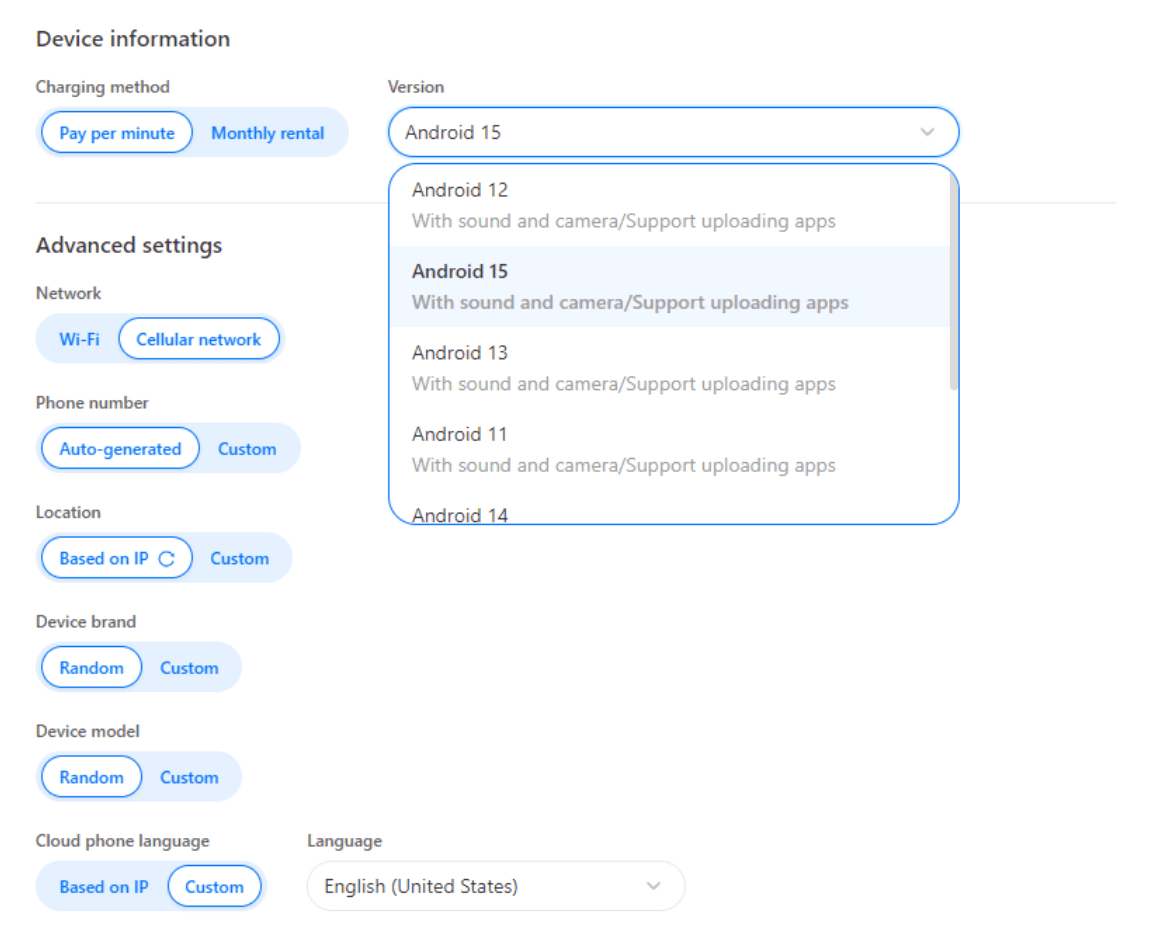1154x940 pixels.
Task: Set Device brand to Custom
Action: point(190,667)
